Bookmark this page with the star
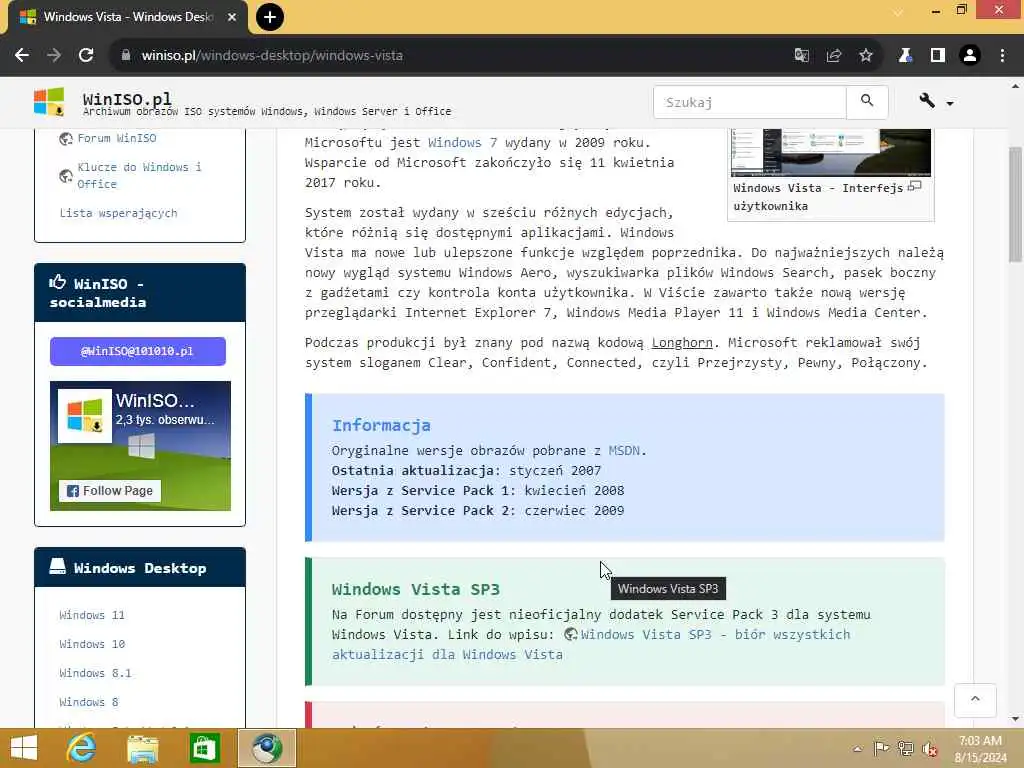This screenshot has width=1024, height=768. tap(866, 56)
